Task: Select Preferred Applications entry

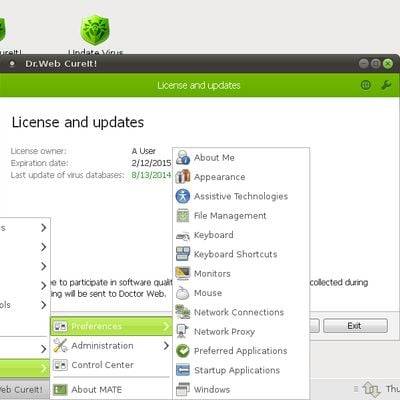Action: point(241,351)
